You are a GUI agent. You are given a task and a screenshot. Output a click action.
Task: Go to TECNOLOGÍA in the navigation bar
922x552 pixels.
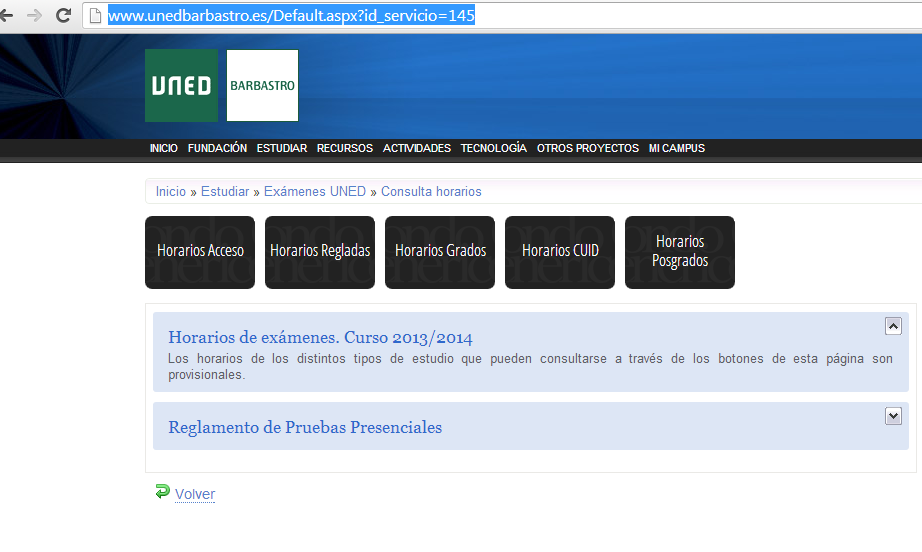(x=493, y=148)
